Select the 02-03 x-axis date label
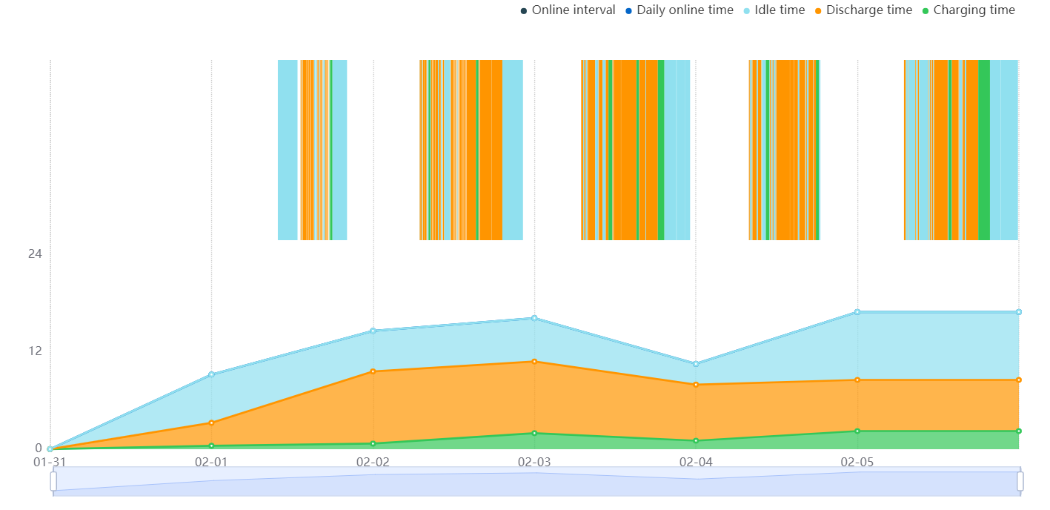1050x510 pixels. point(534,462)
